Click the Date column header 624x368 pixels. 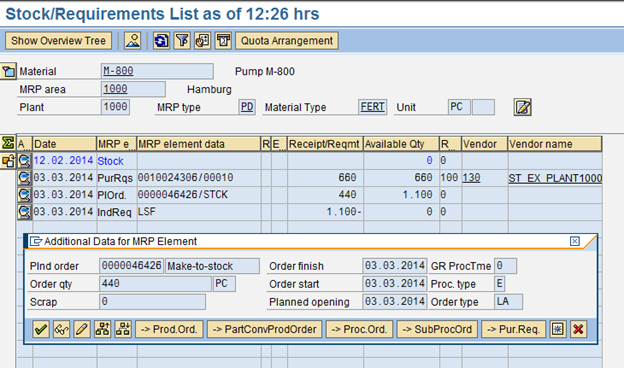click(x=64, y=144)
